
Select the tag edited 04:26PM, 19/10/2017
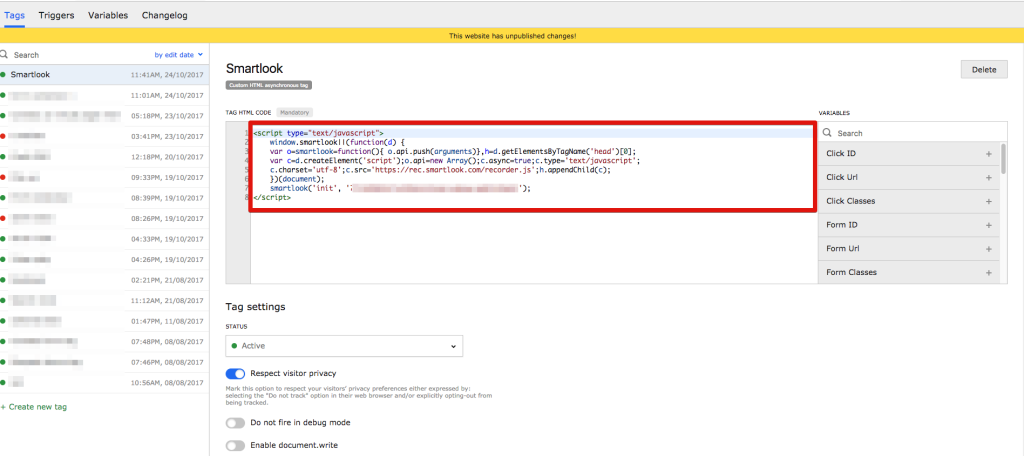click(104, 259)
